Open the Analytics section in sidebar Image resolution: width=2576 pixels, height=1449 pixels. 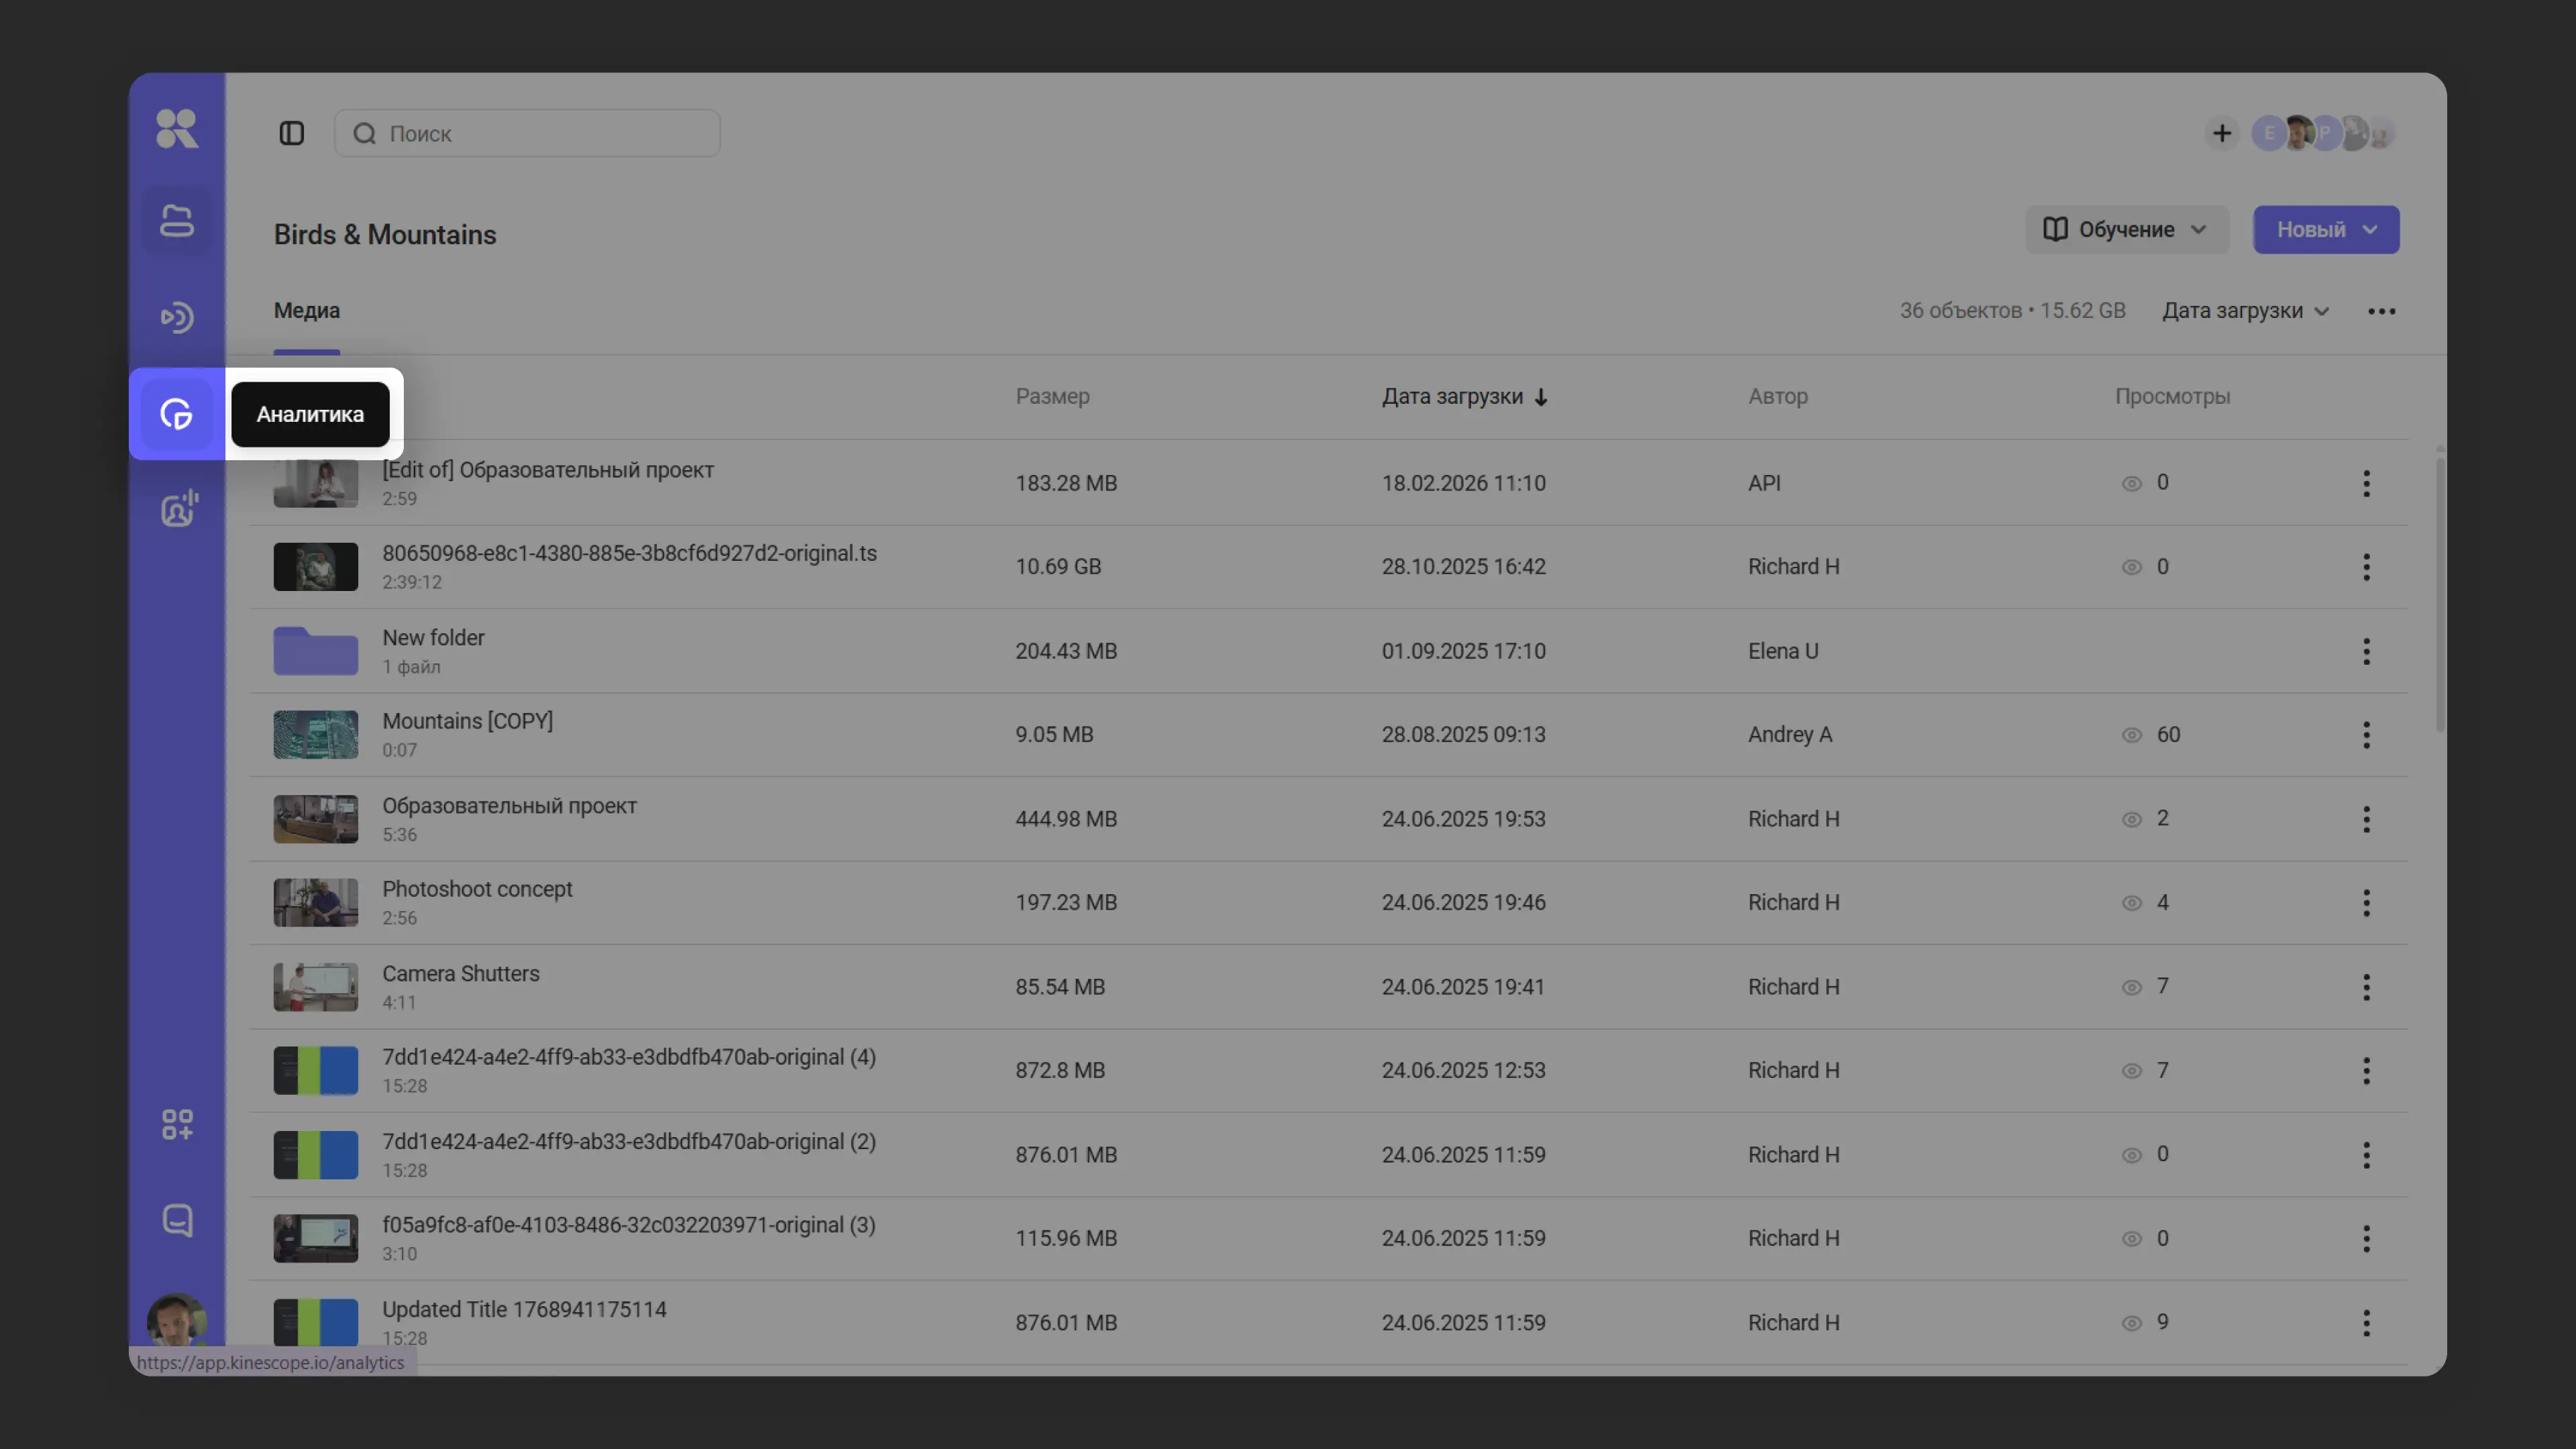click(177, 414)
